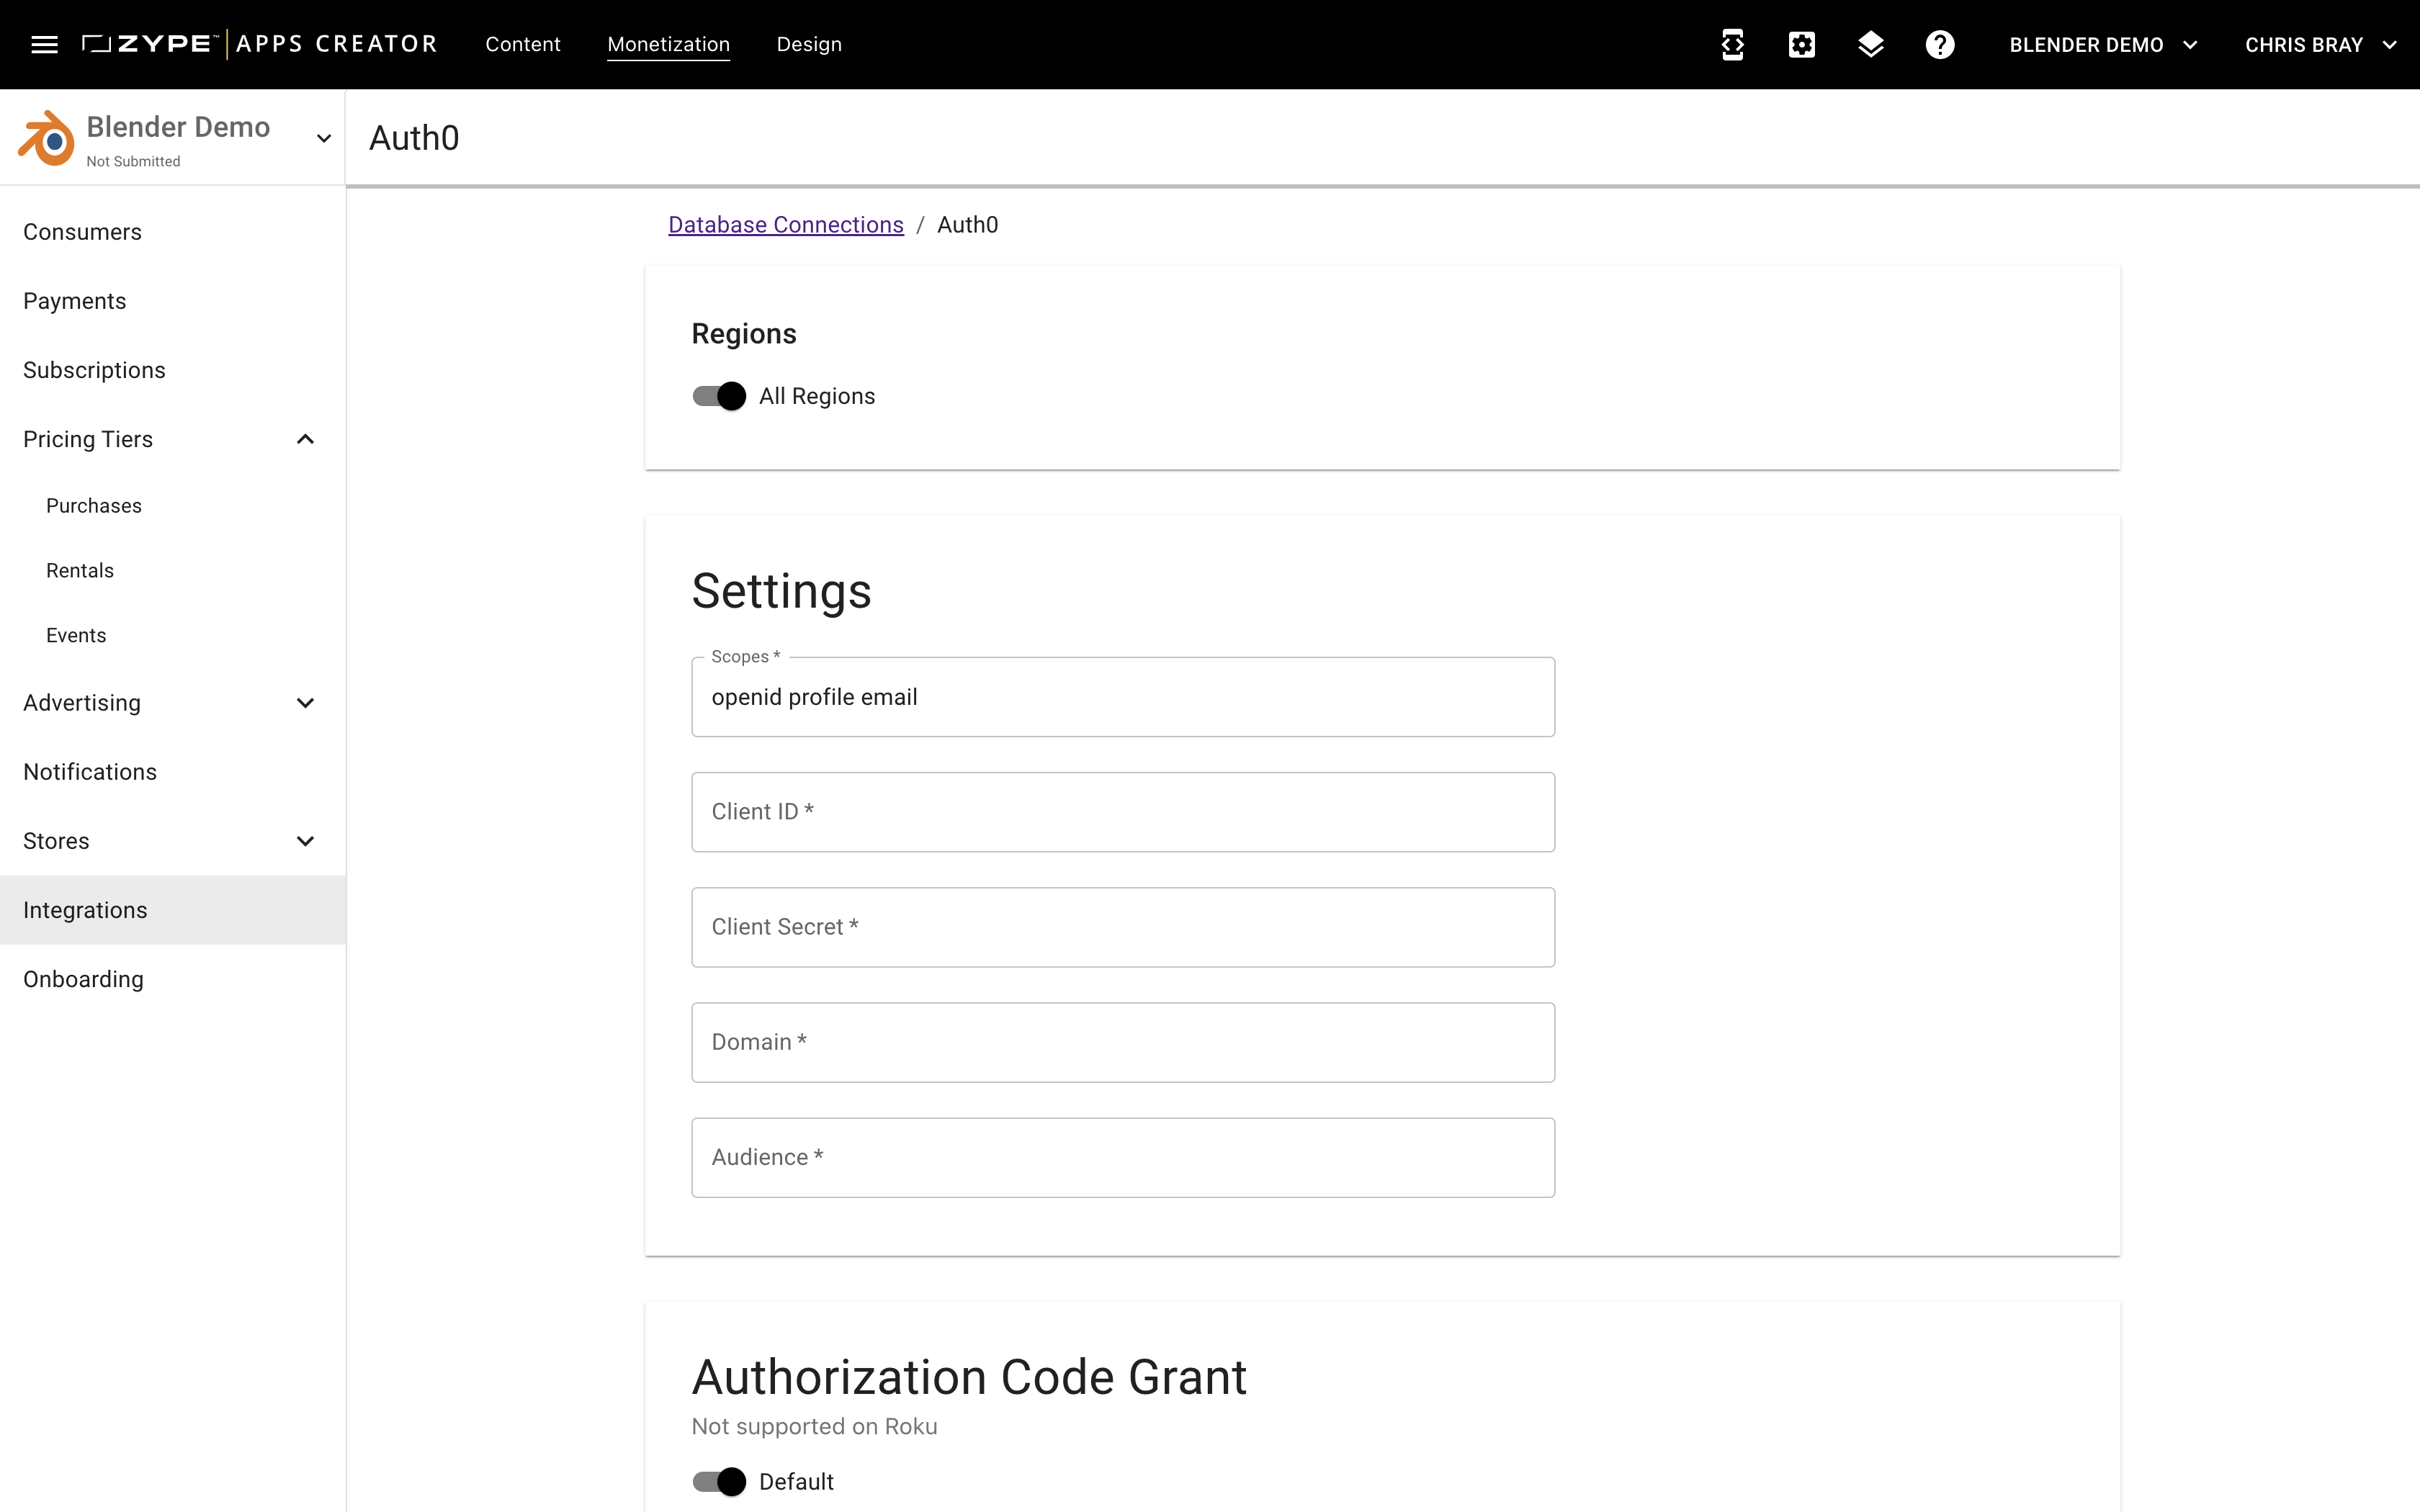Toggle the Default switch under Authorization Code Grant
Viewport: 2420px width, 1512px height.
click(x=719, y=1481)
